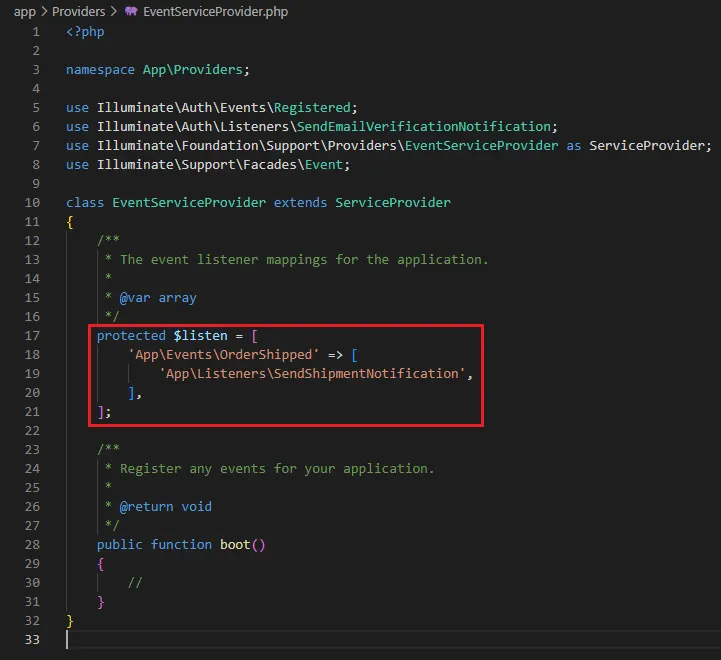This screenshot has height=660, width=721.
Task: Click line number 28 in the gutter
Action: pyautogui.click(x=32, y=545)
